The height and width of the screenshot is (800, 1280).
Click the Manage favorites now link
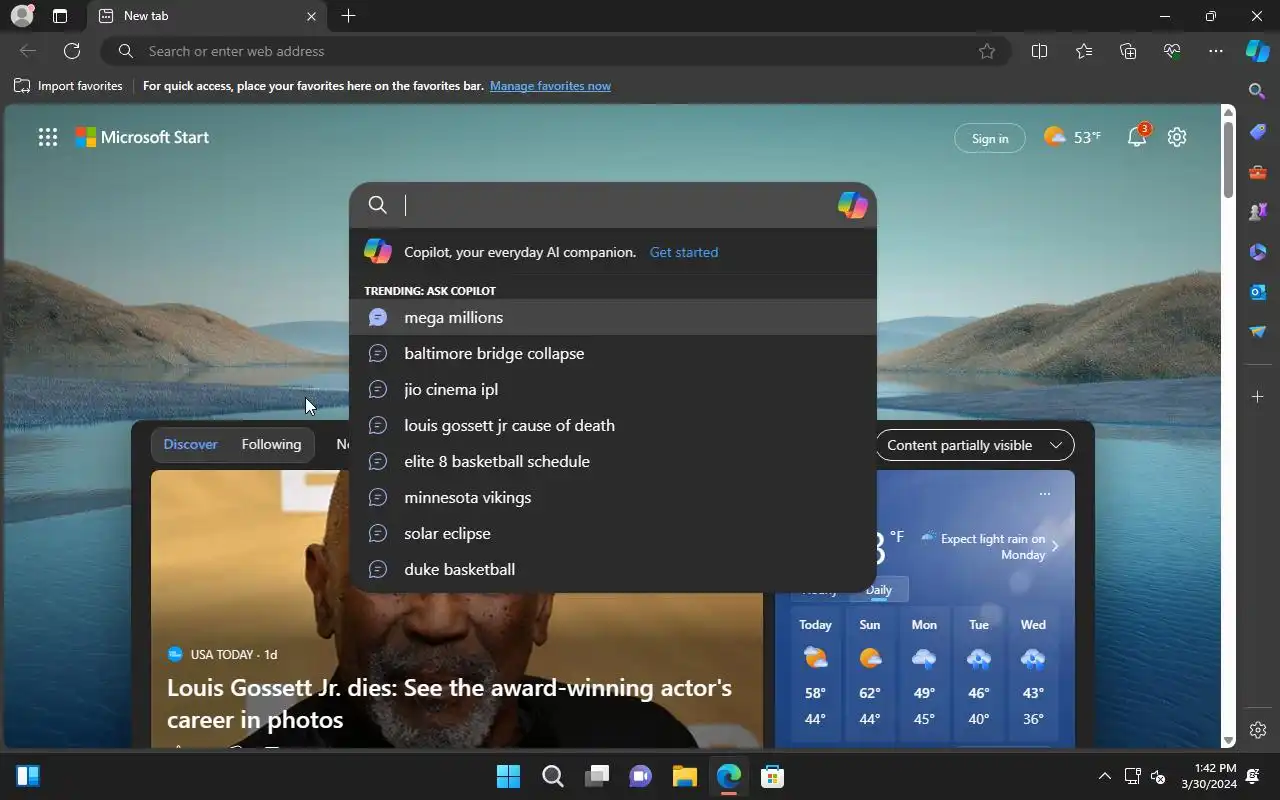(x=550, y=86)
